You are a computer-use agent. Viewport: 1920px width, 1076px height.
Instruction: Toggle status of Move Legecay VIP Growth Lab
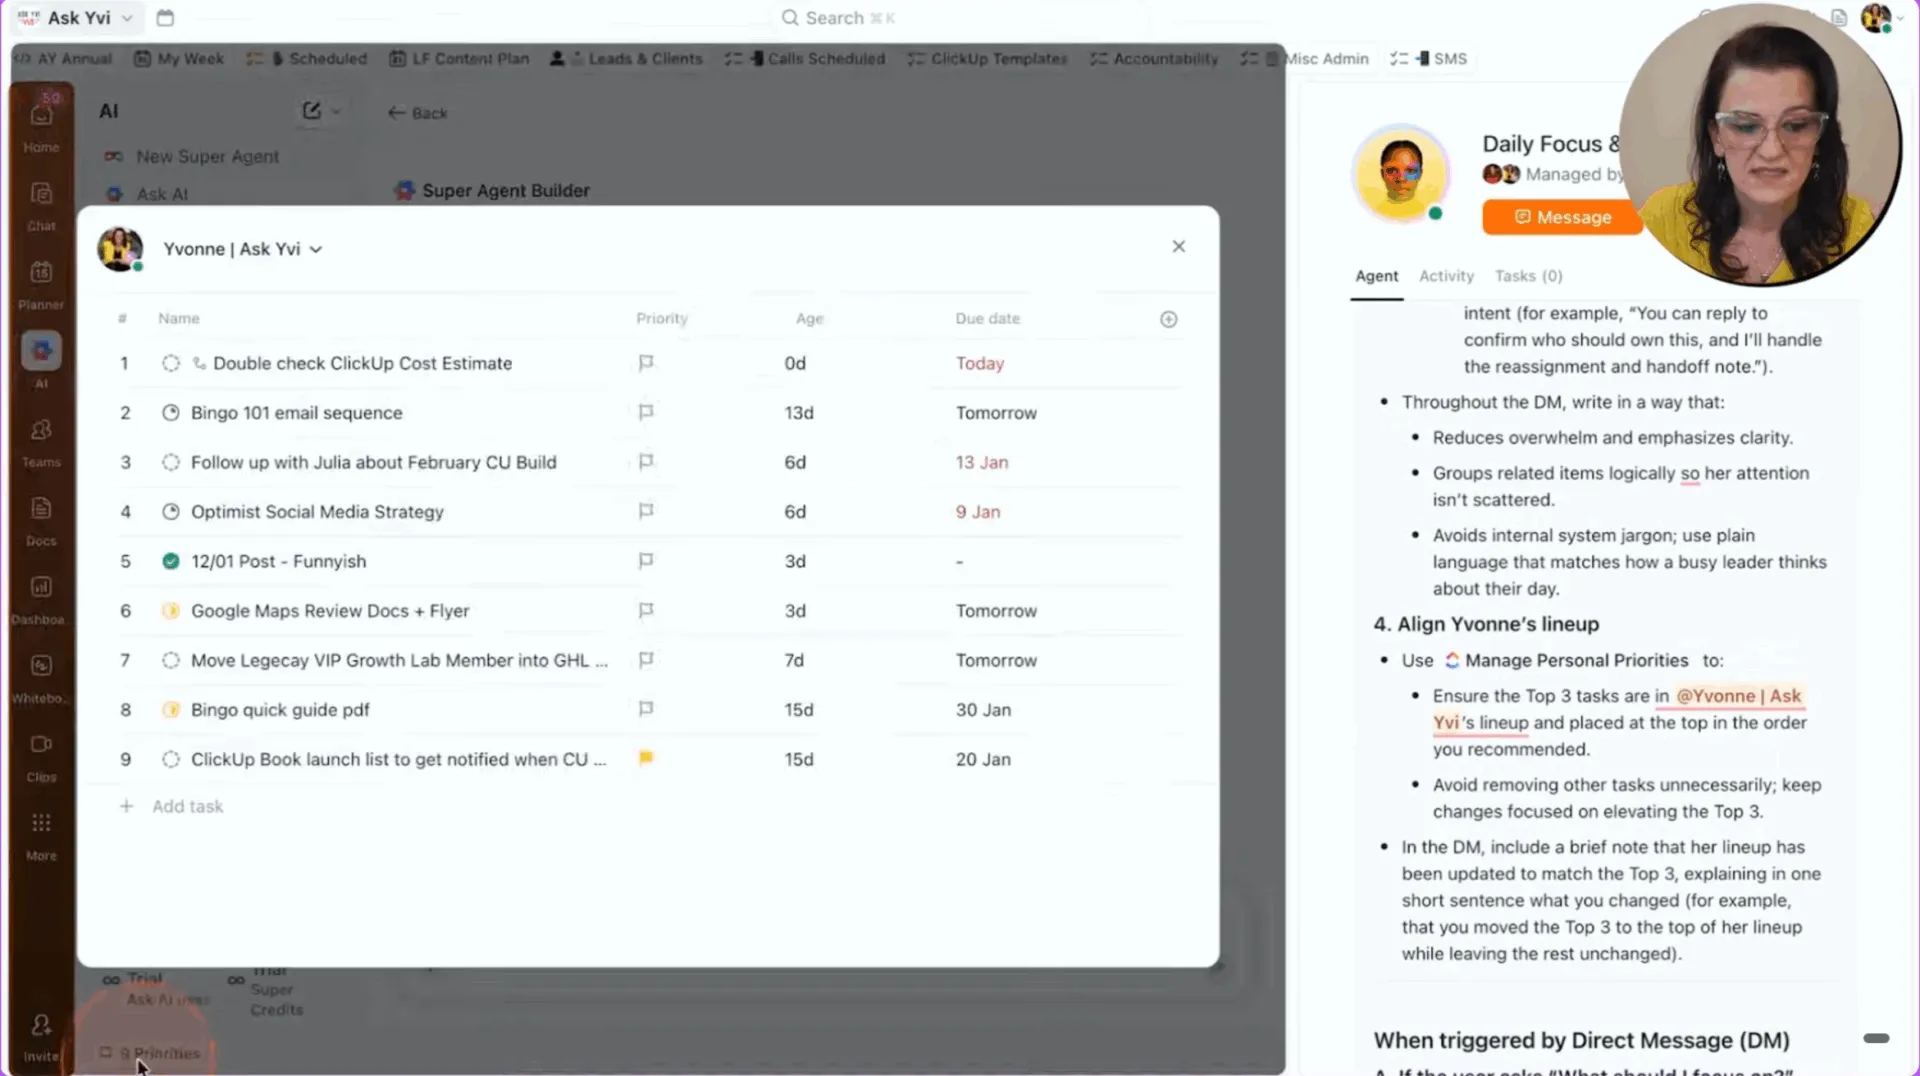(171, 660)
